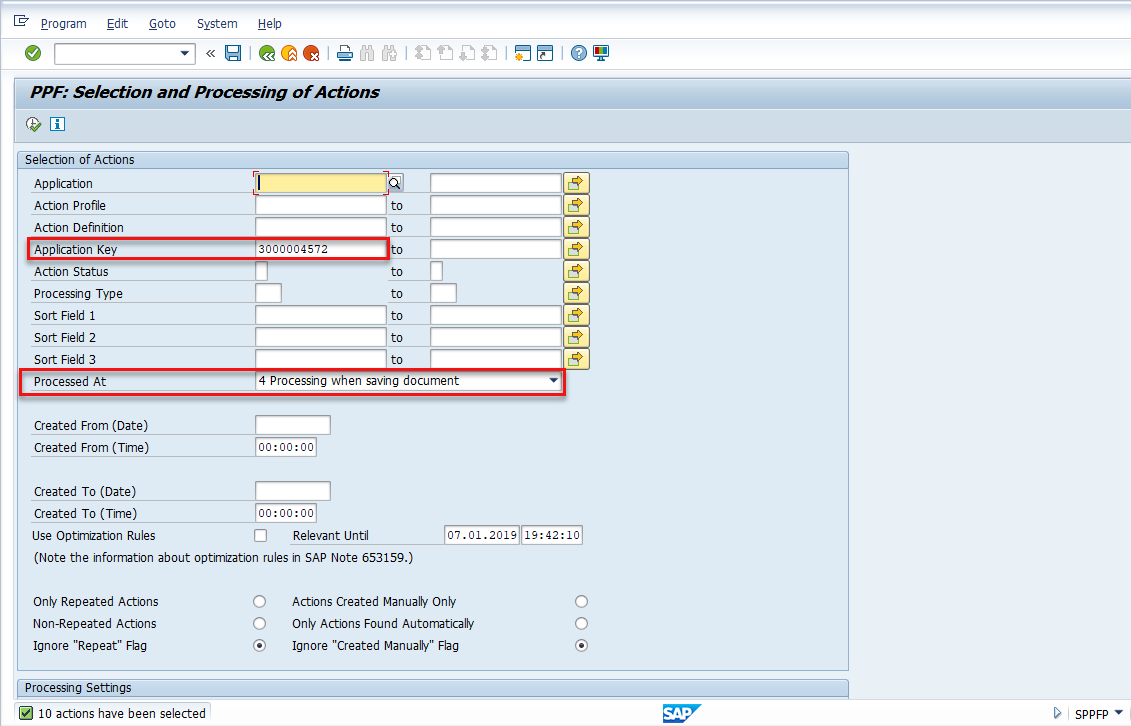Click the blue Information icon
1131x726 pixels.
pyautogui.click(x=57, y=125)
